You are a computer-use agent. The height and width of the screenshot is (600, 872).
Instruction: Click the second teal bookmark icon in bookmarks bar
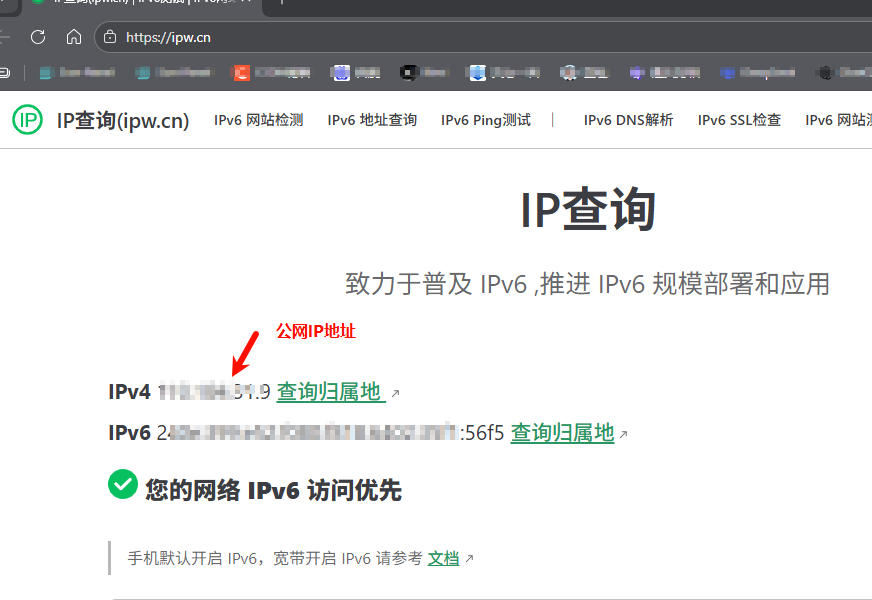coord(142,72)
